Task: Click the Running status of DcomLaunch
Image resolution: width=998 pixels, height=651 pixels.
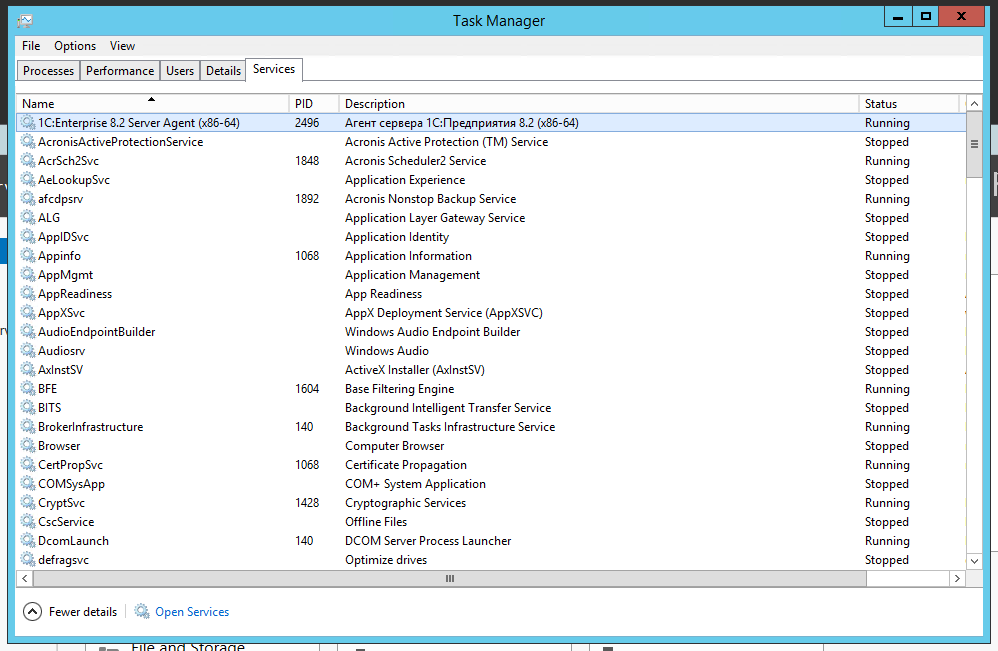Action: coord(887,541)
